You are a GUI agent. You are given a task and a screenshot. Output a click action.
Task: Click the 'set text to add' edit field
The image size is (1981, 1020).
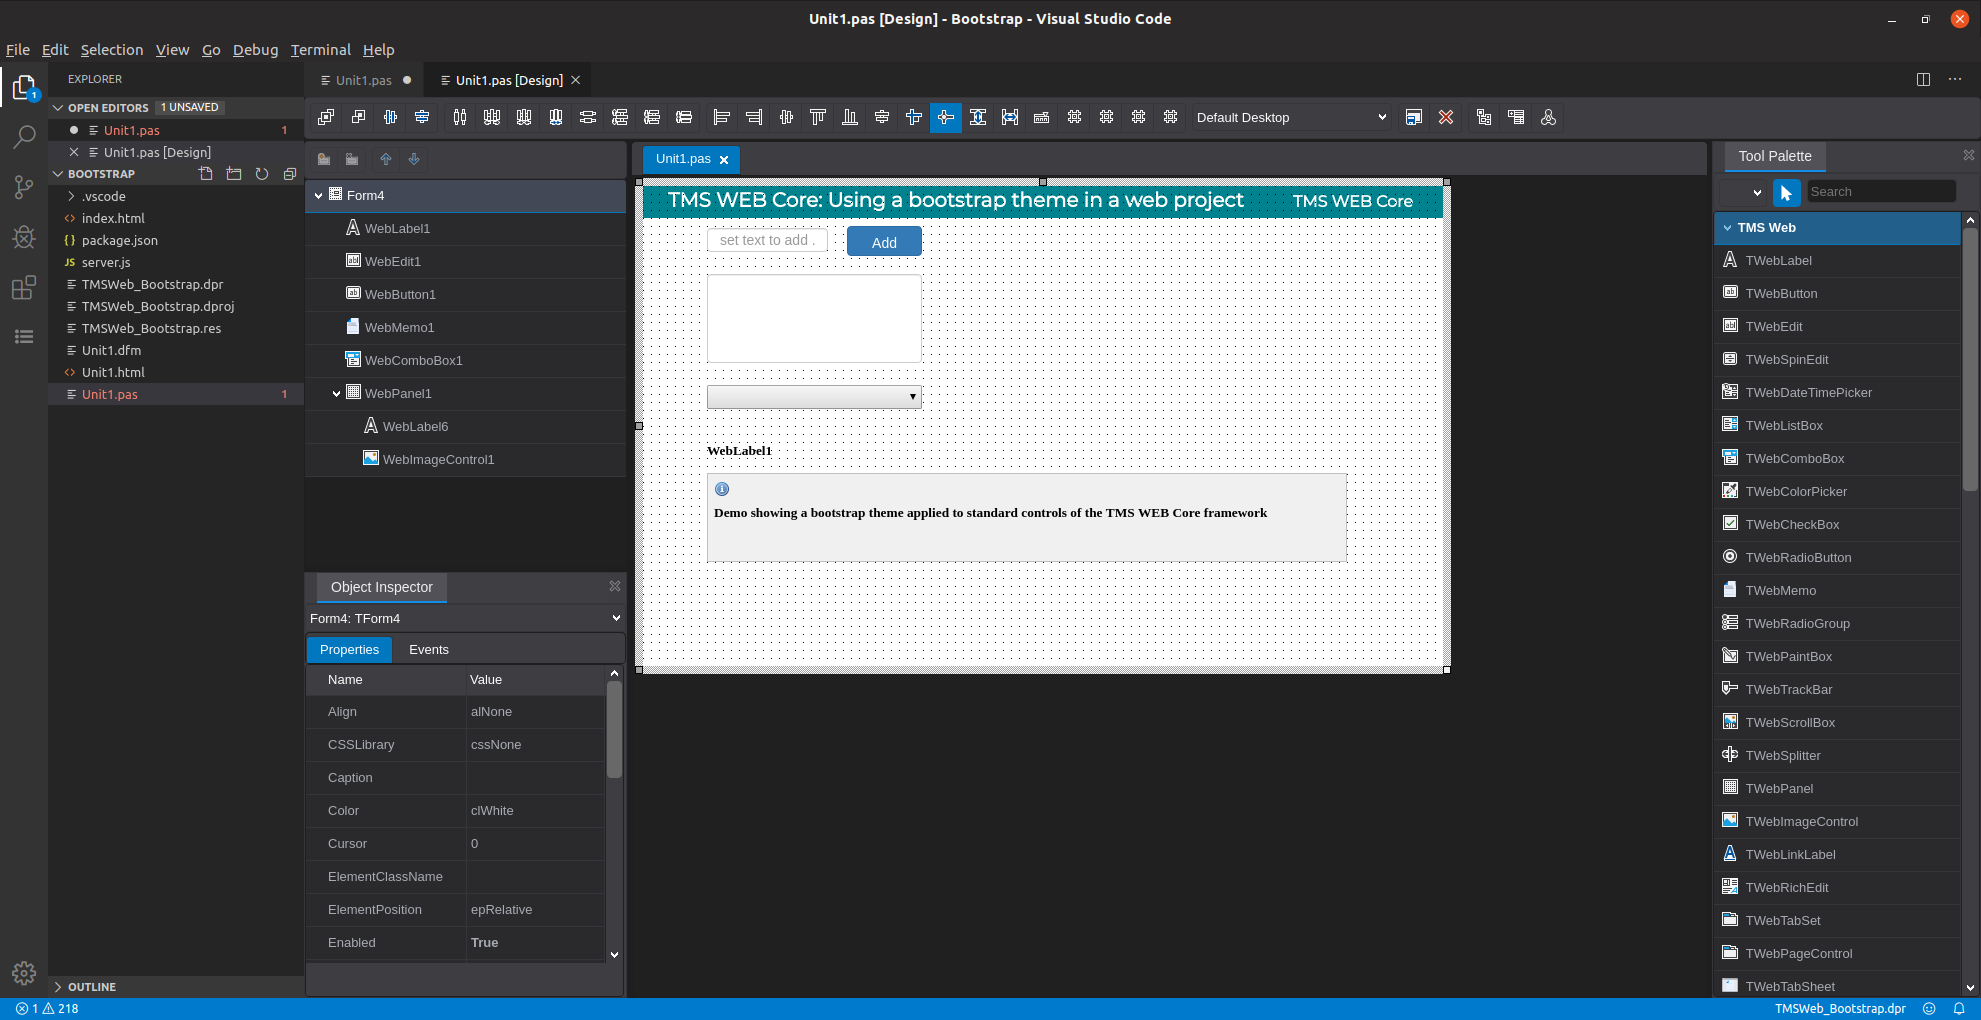click(767, 240)
